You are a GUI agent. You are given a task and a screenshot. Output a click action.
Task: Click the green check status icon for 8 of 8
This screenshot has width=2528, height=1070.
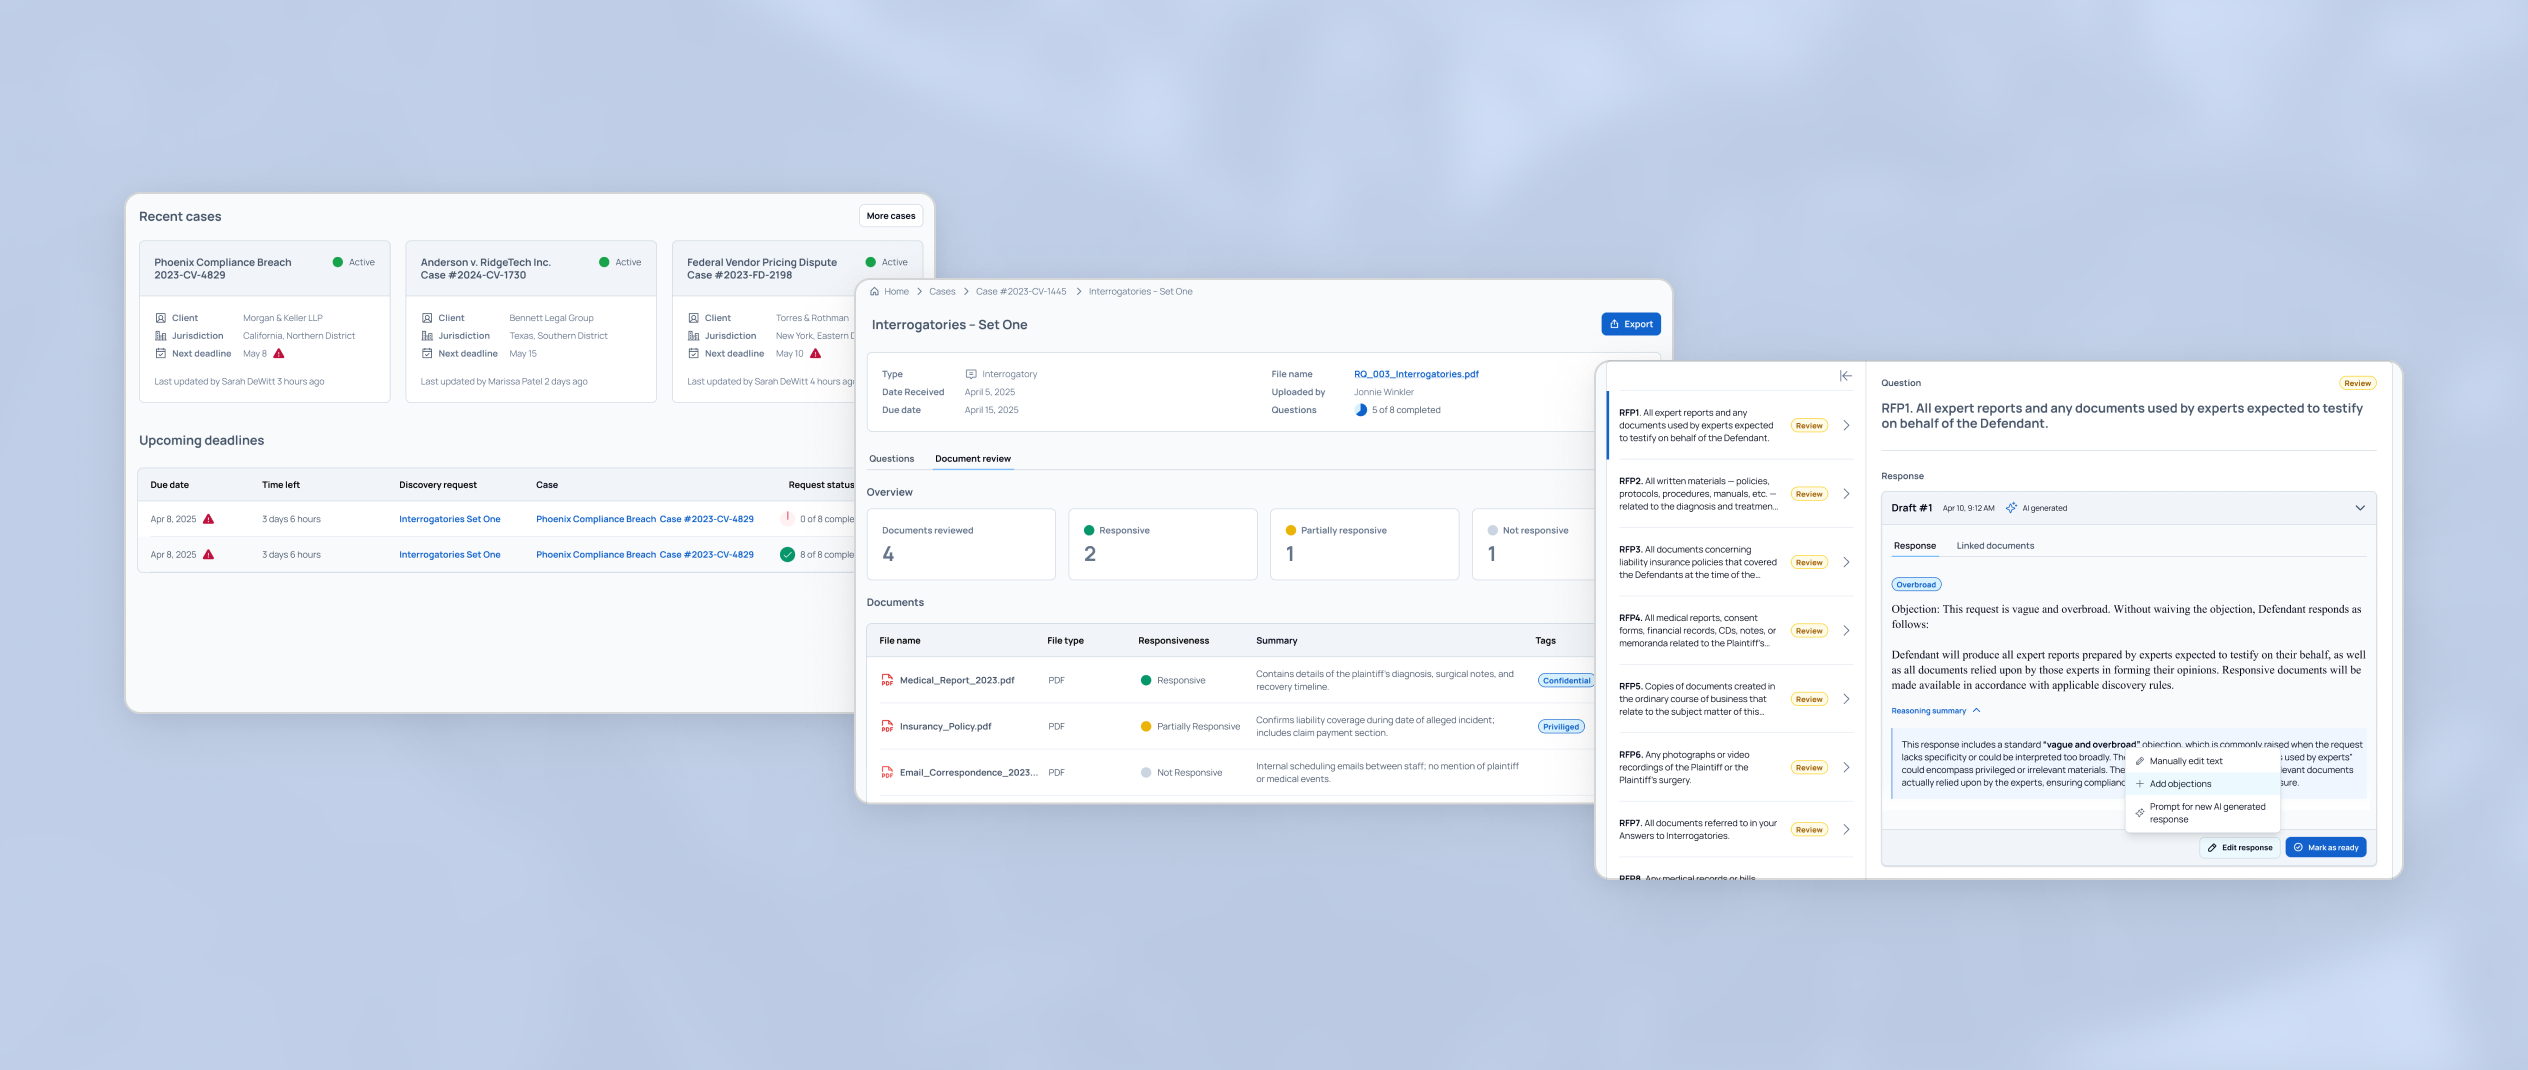[788, 554]
